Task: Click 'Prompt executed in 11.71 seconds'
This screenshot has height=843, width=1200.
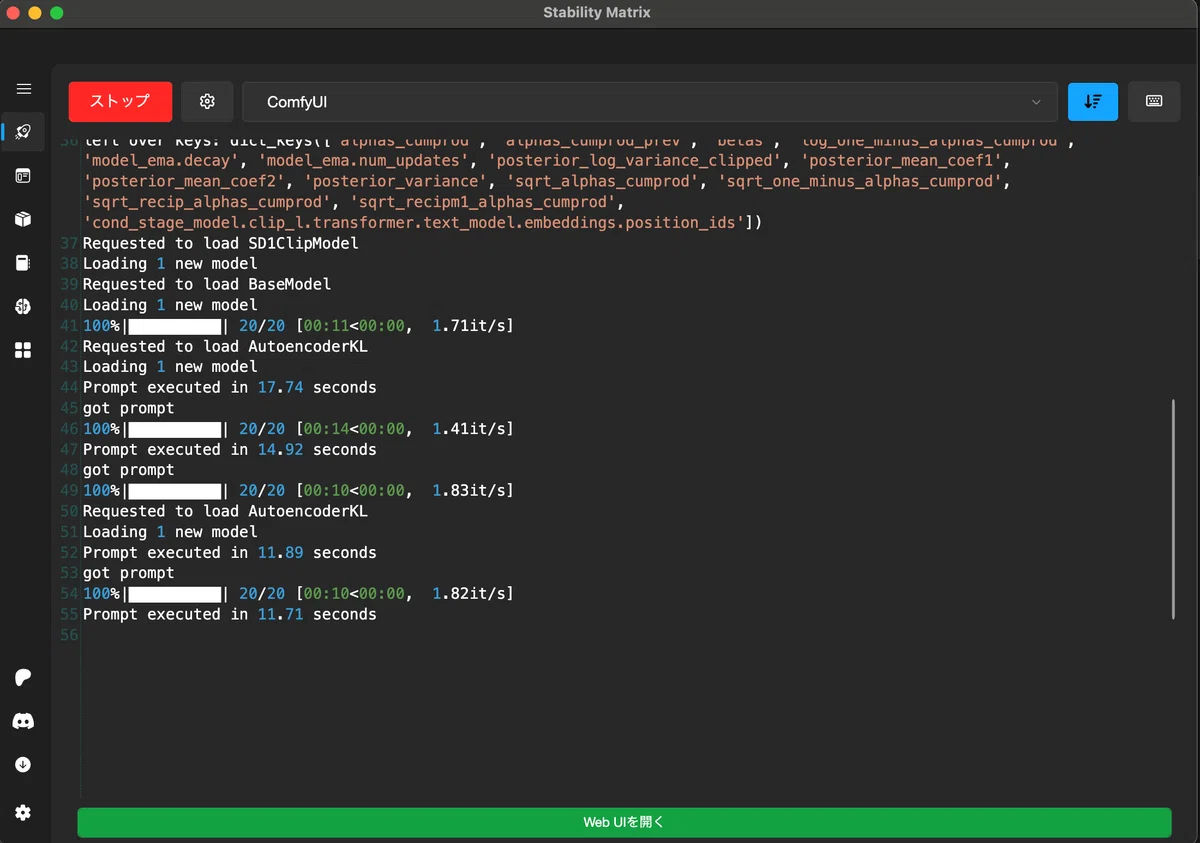Action: pyautogui.click(x=230, y=614)
